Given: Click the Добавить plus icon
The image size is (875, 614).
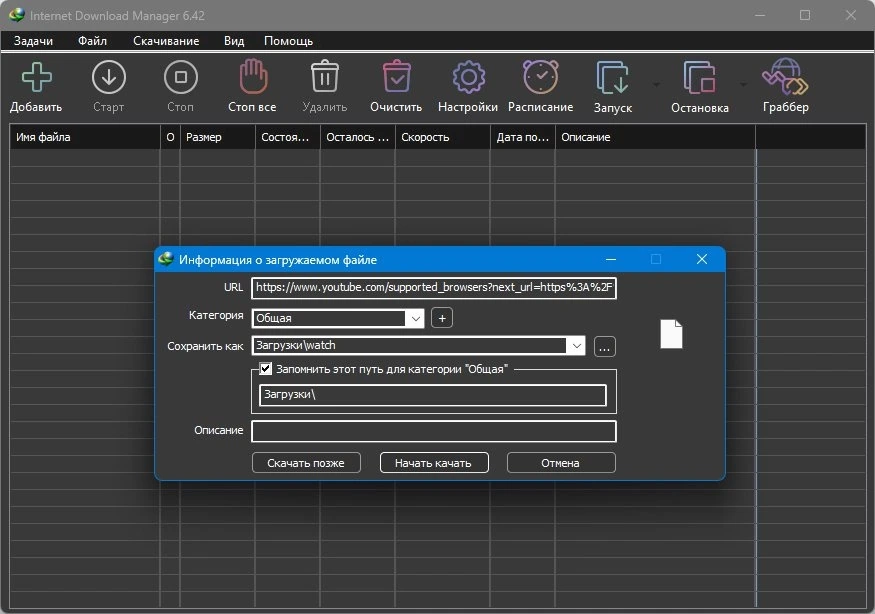Looking at the screenshot, I should pos(36,77).
